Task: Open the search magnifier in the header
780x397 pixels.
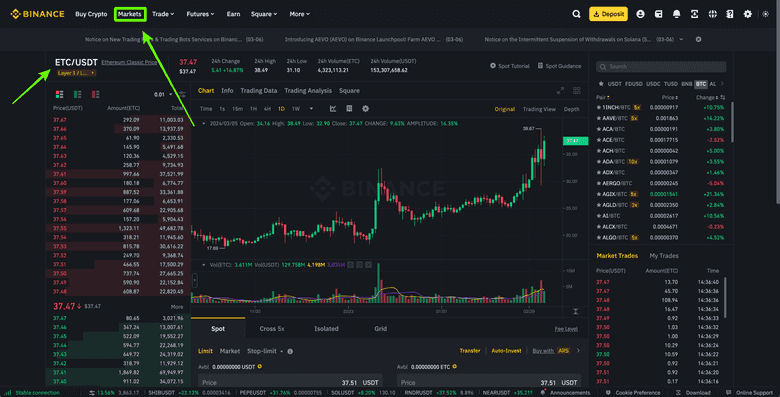Action: click(x=576, y=14)
